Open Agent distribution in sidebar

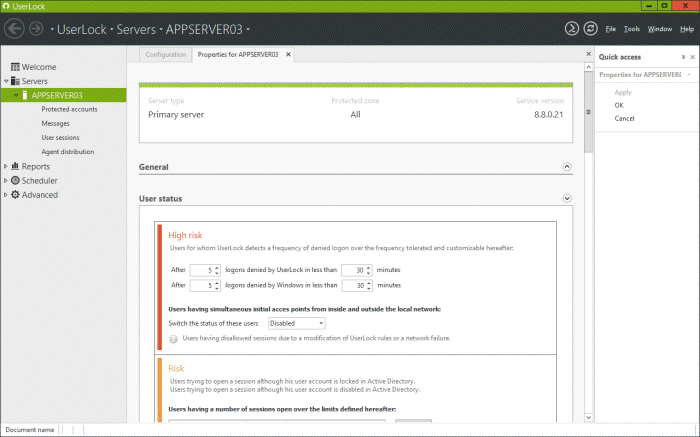click(68, 152)
